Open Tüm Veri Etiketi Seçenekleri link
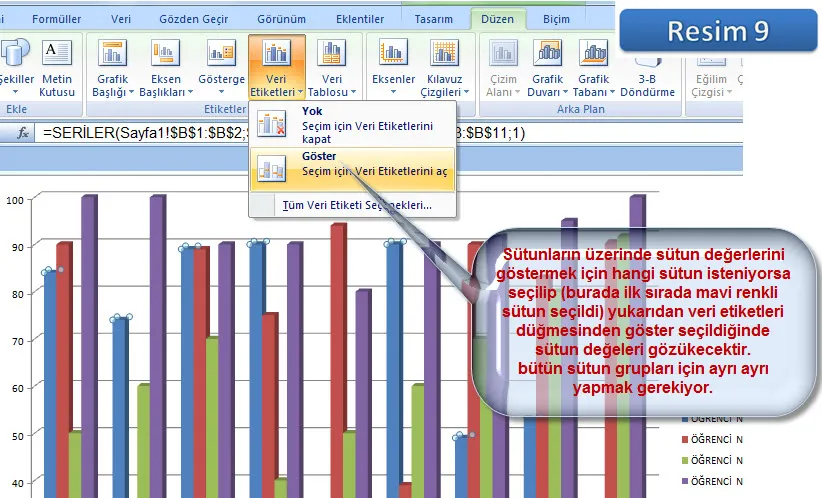822x498 pixels. coord(357,205)
